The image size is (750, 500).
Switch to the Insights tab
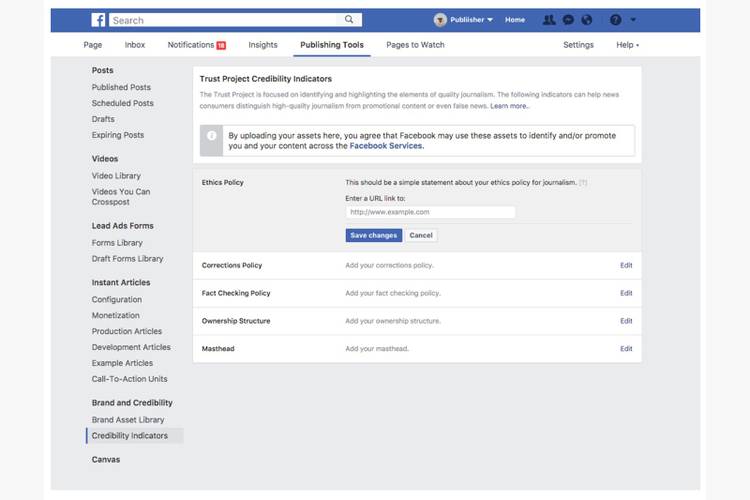coord(263,45)
